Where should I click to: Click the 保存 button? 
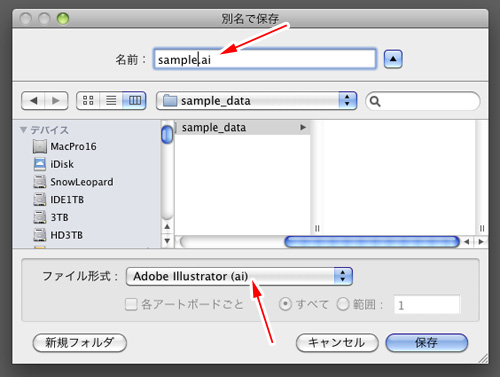[427, 343]
